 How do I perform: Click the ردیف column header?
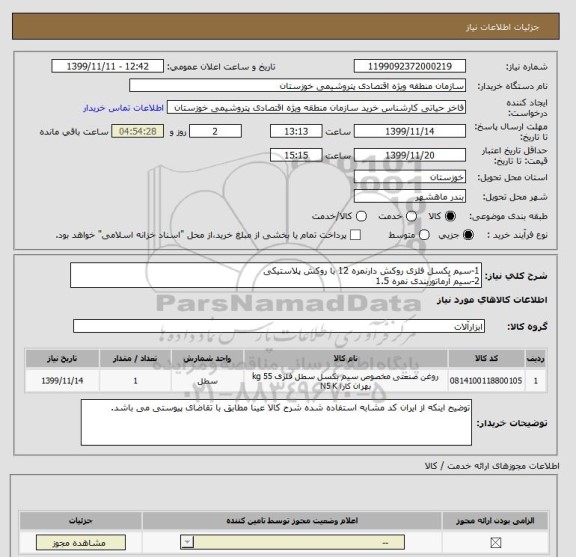[x=536, y=359]
